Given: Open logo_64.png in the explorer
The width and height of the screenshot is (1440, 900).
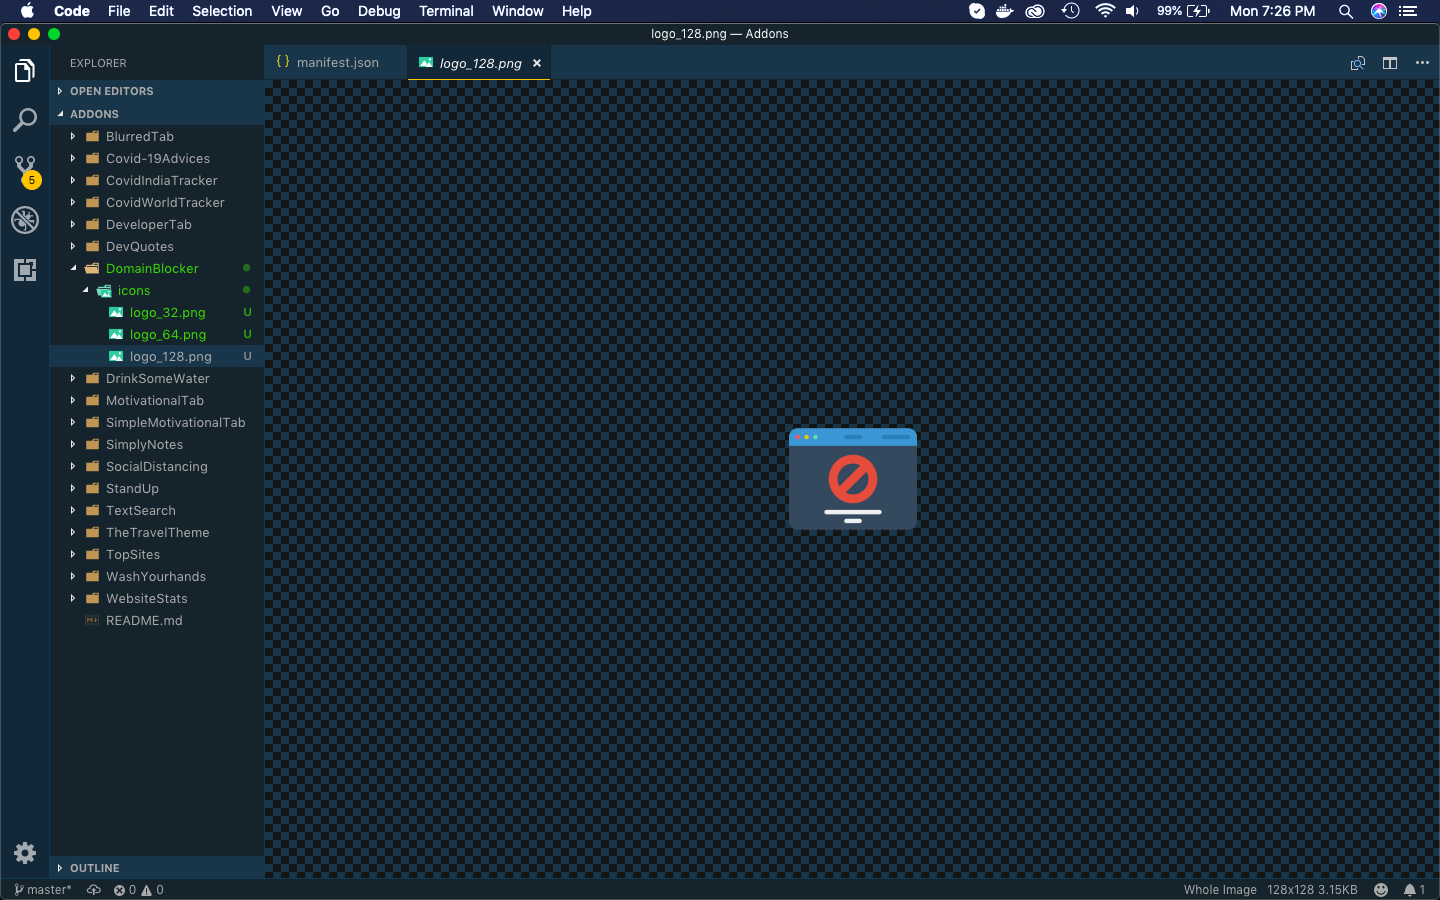Looking at the screenshot, I should click(157, 335).
